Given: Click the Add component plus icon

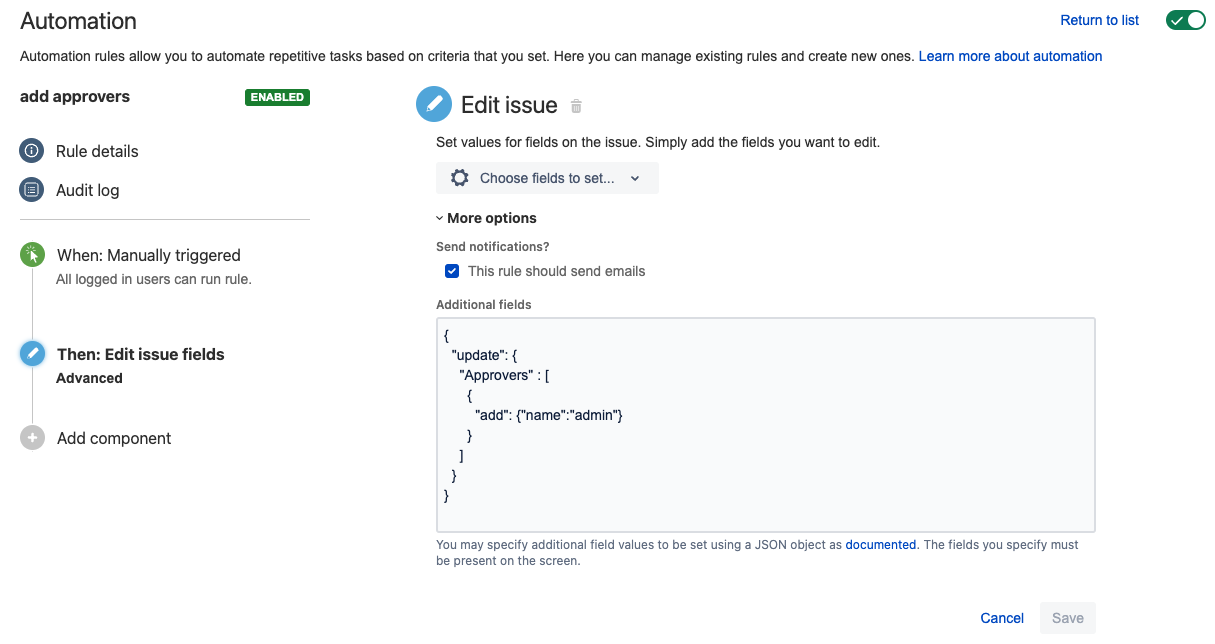Looking at the screenshot, I should coord(32,438).
